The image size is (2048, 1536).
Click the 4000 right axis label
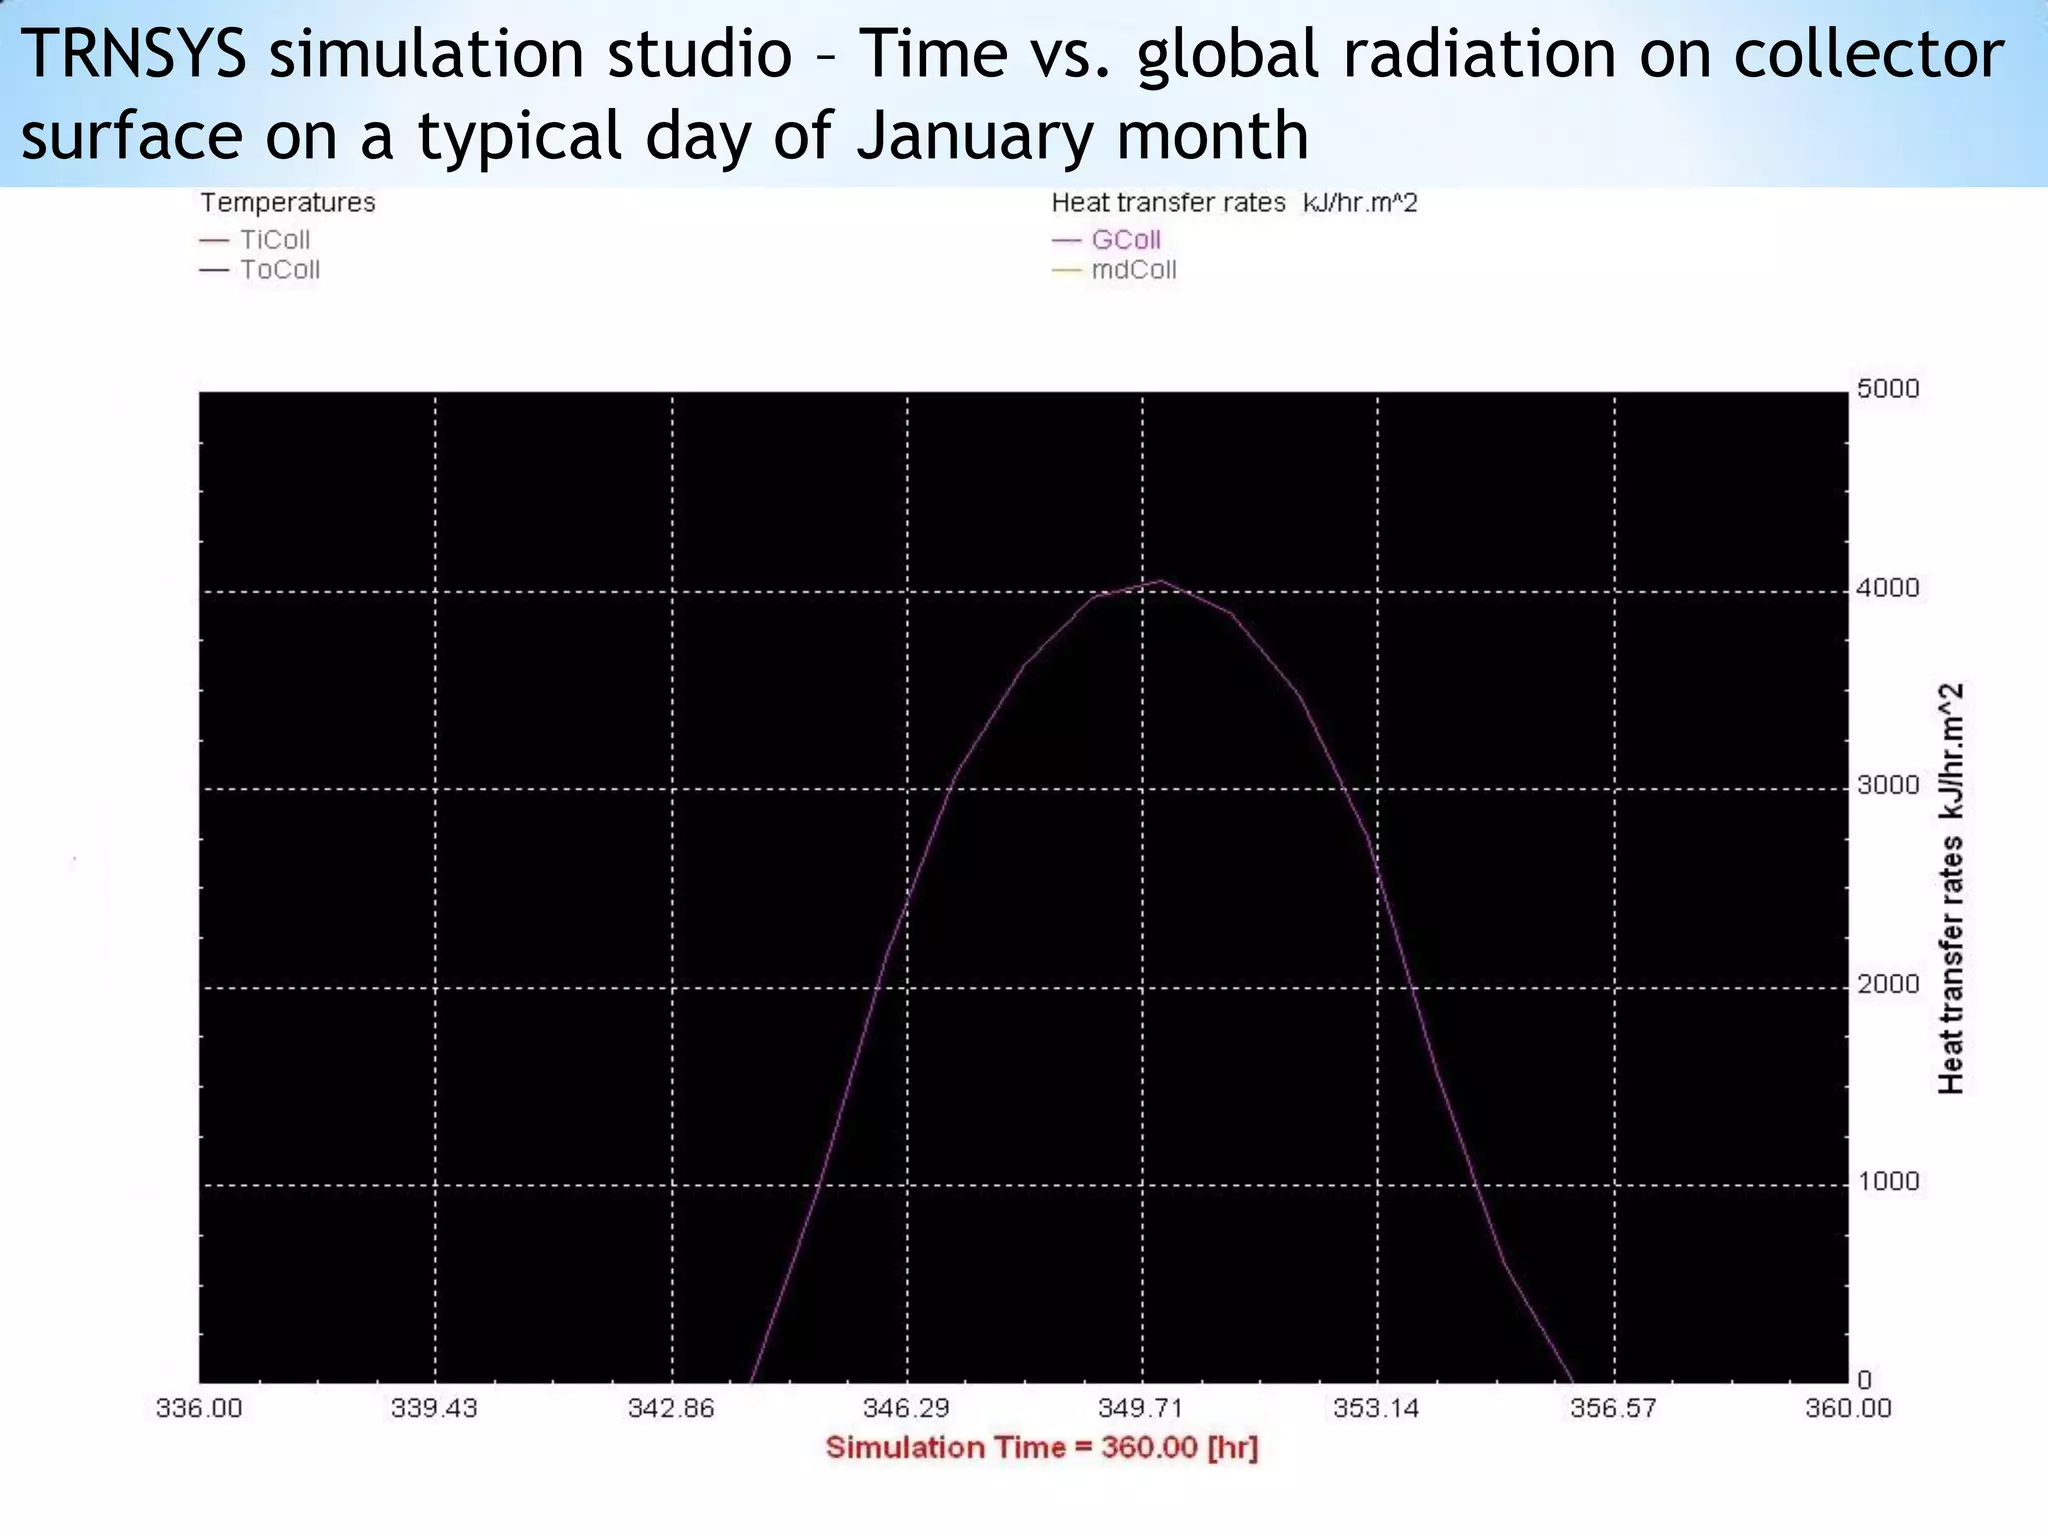click(x=1889, y=588)
